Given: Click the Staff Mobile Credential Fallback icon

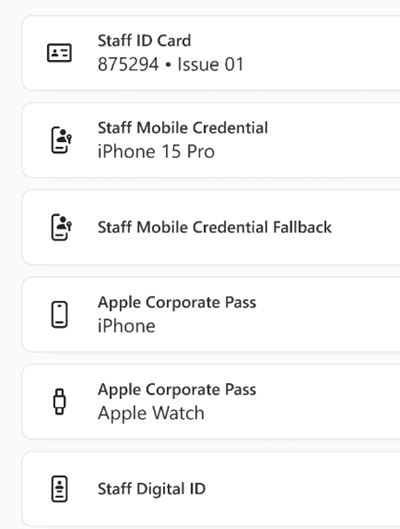Looking at the screenshot, I should 61,227.
